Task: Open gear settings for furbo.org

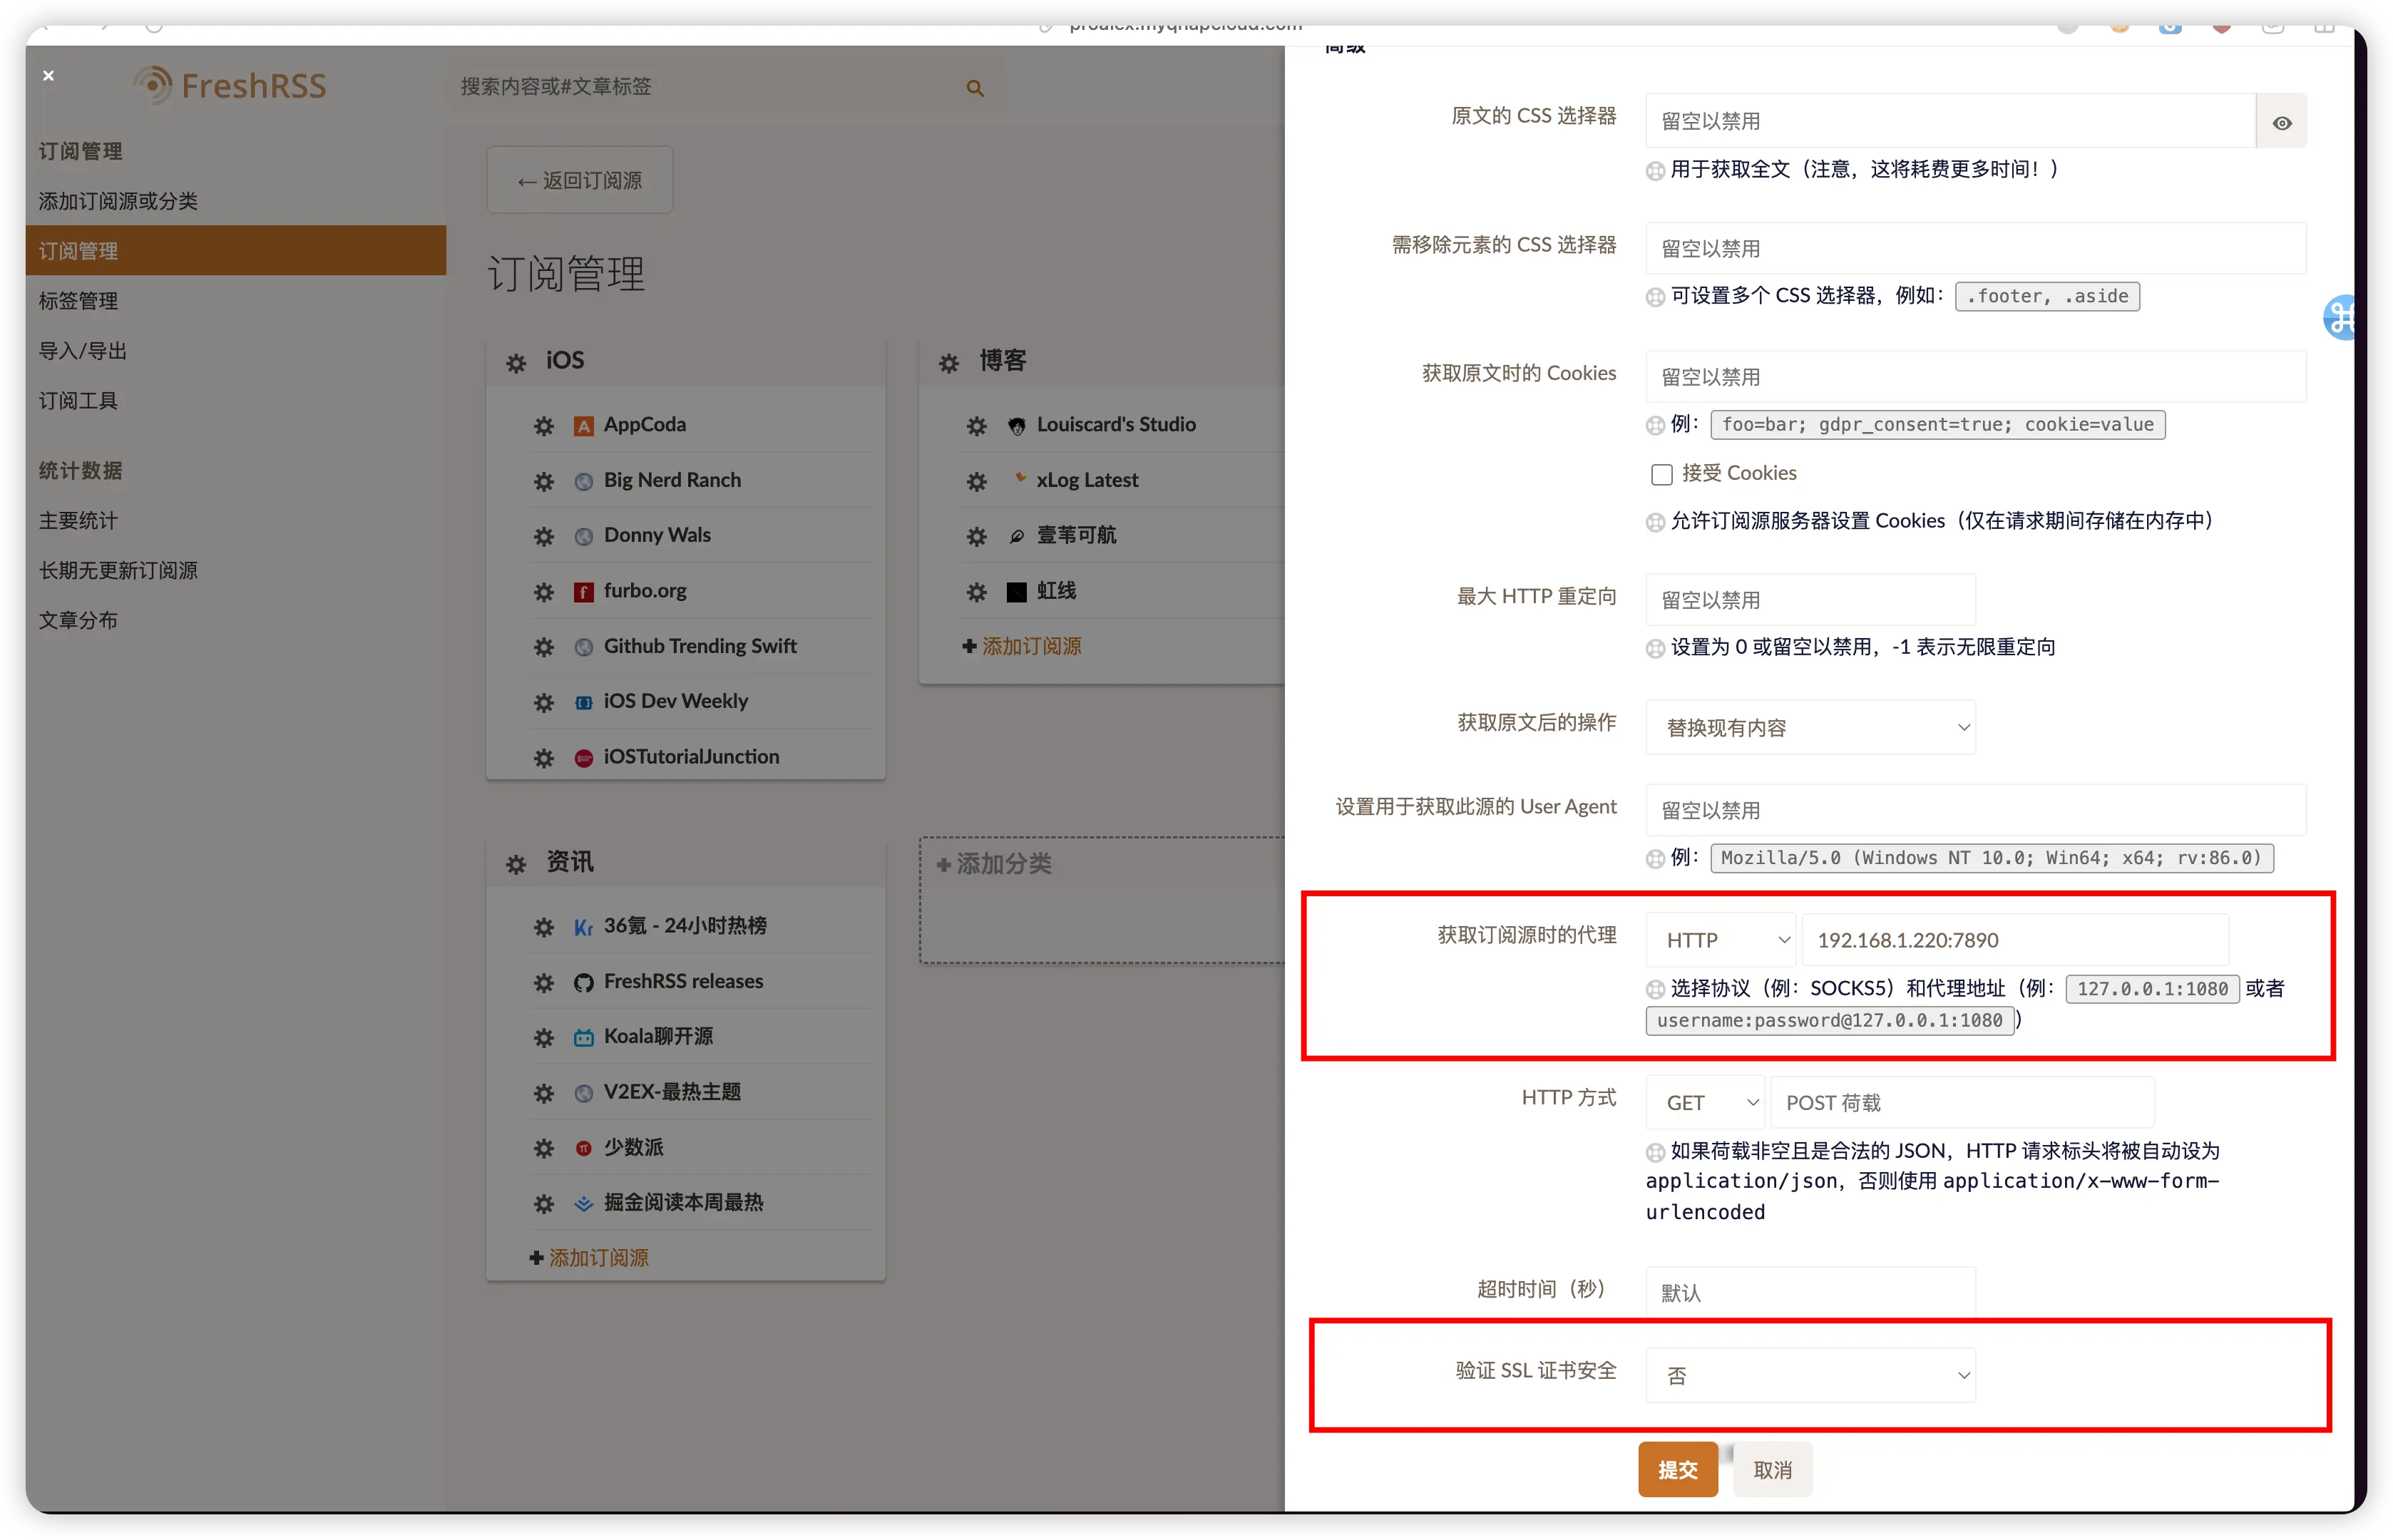Action: coord(544,592)
